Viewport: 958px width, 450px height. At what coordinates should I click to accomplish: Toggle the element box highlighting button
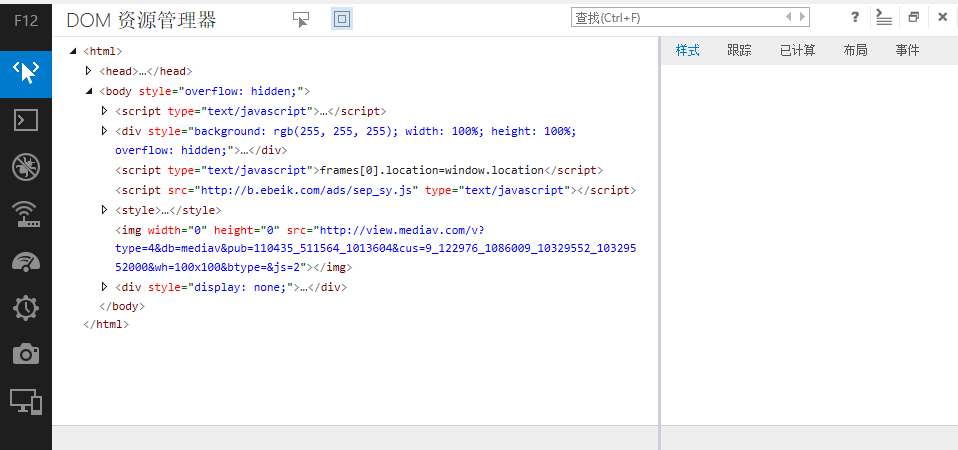tap(342, 19)
